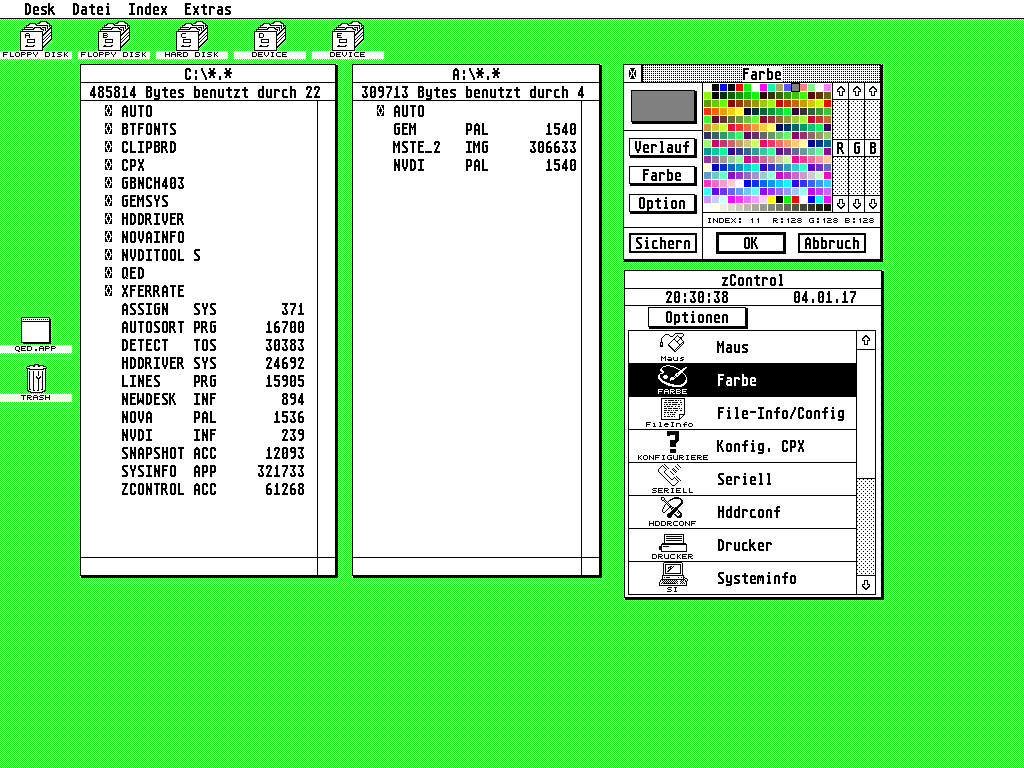This screenshot has height=768, width=1024.
Task: Open the Desk menu
Action: (39, 10)
